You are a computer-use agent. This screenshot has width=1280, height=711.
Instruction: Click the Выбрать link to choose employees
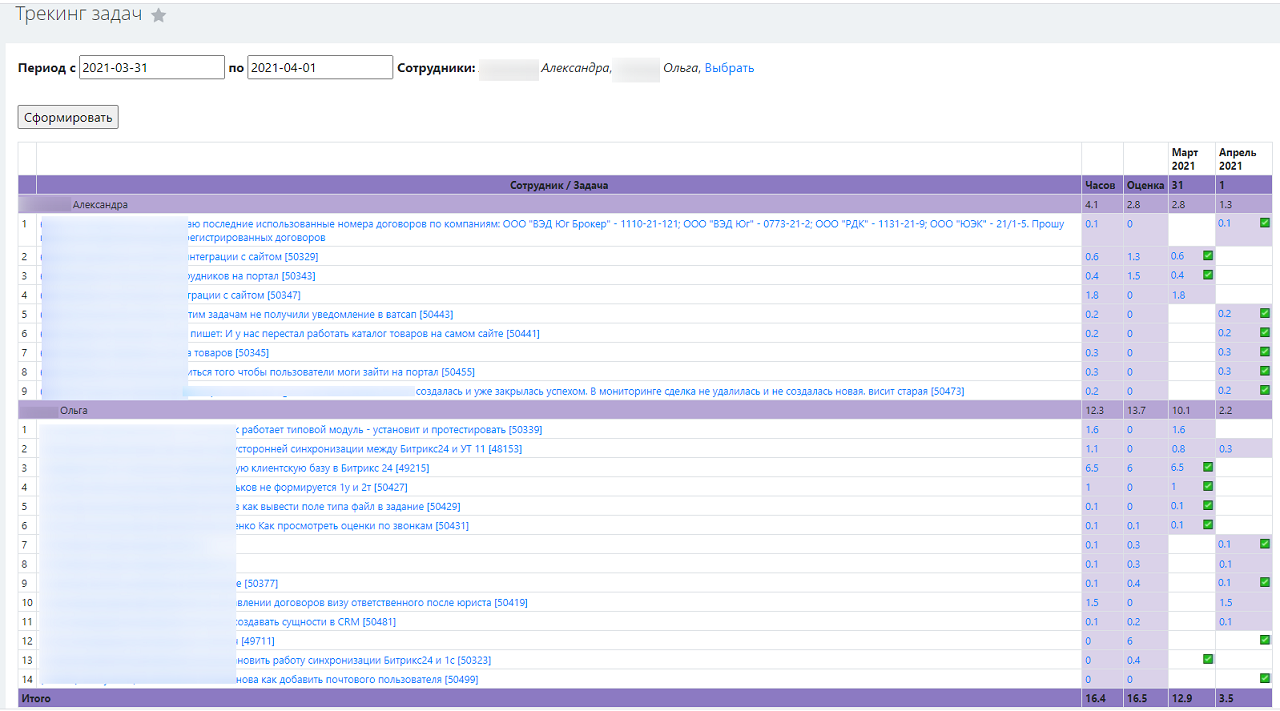[x=729, y=68]
